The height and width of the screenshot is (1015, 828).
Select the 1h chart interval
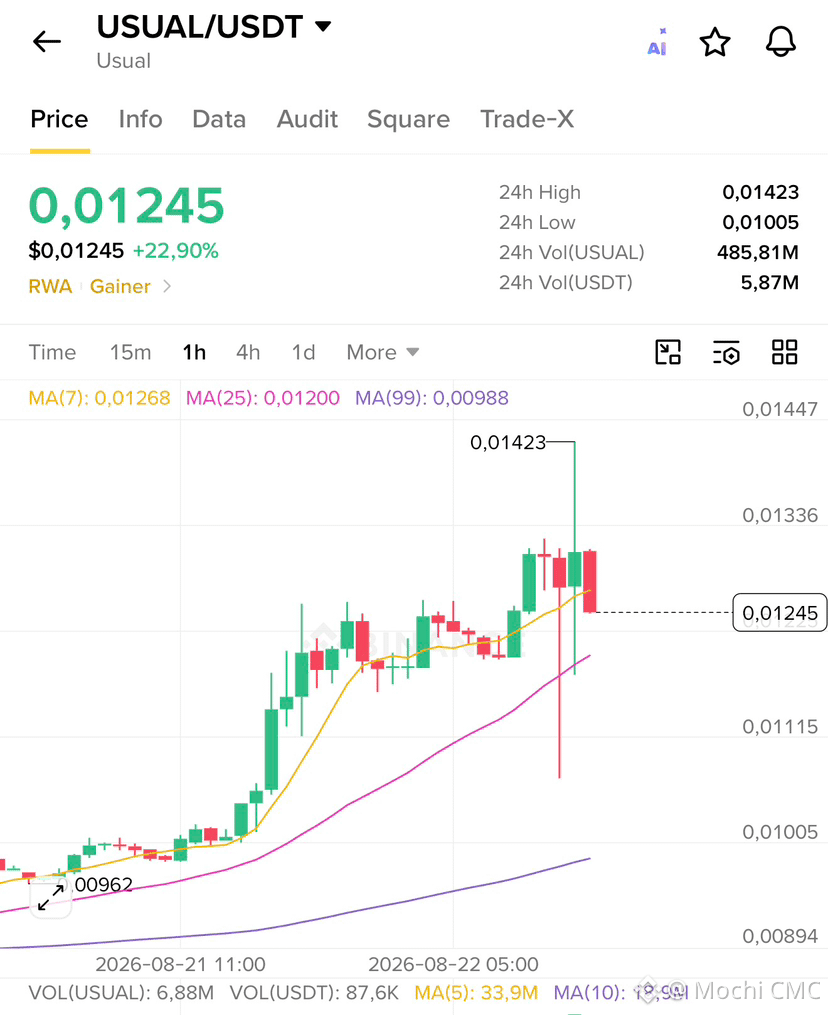click(194, 352)
